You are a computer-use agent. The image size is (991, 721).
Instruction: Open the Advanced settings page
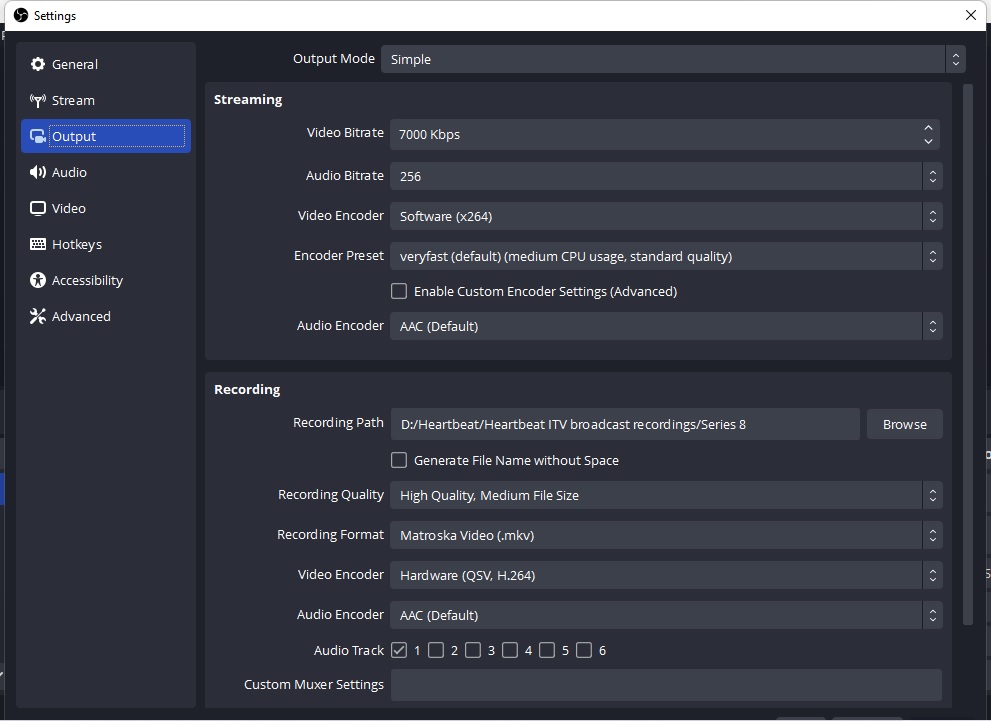coord(106,317)
